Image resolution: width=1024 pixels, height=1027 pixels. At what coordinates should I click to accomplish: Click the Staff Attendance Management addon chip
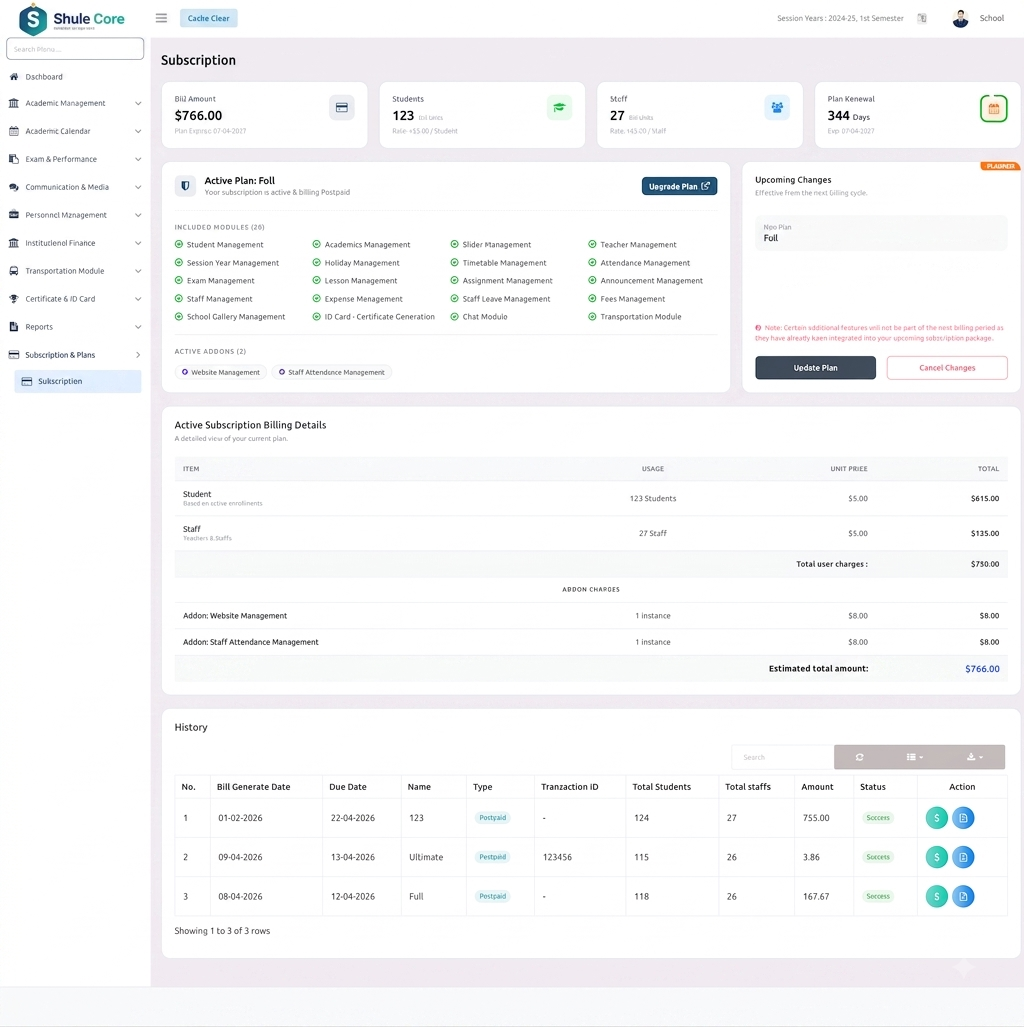[x=332, y=372]
